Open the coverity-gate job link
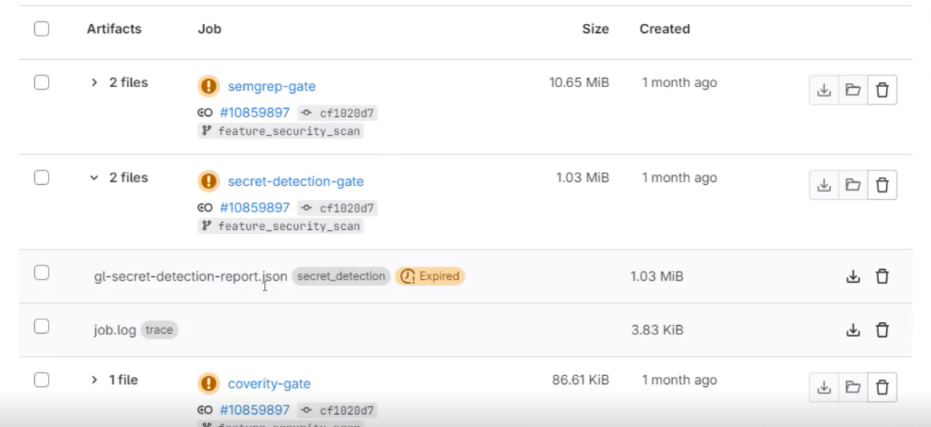The width and height of the screenshot is (931, 427). tap(269, 384)
